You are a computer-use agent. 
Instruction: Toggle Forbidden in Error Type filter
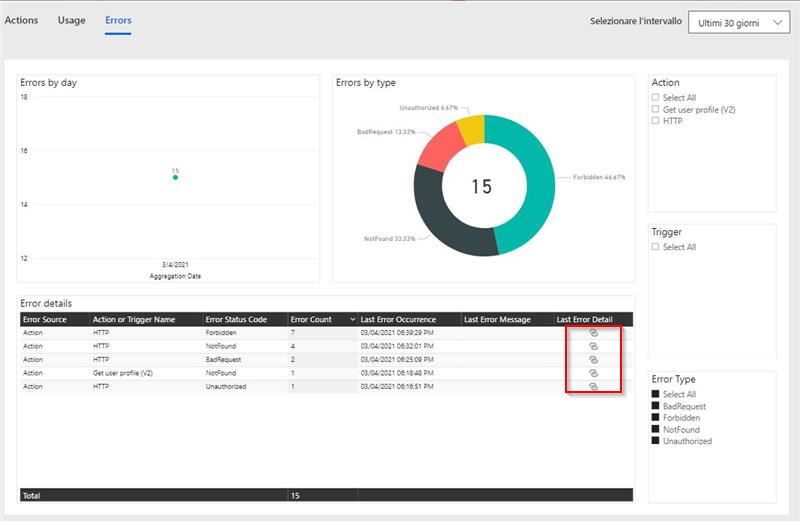coord(656,418)
